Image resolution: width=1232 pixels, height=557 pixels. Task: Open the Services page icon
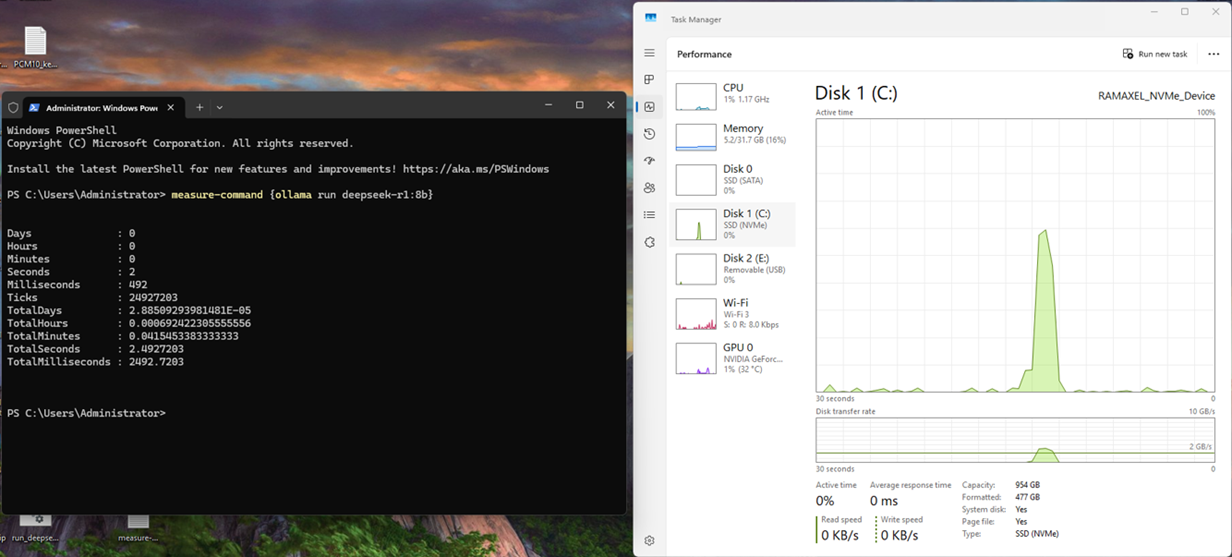click(649, 242)
